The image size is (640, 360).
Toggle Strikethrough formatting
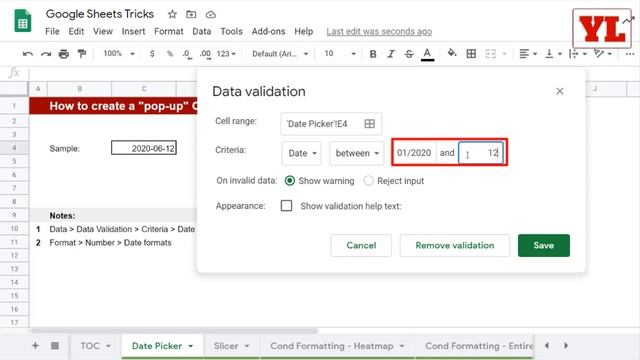[x=409, y=54]
